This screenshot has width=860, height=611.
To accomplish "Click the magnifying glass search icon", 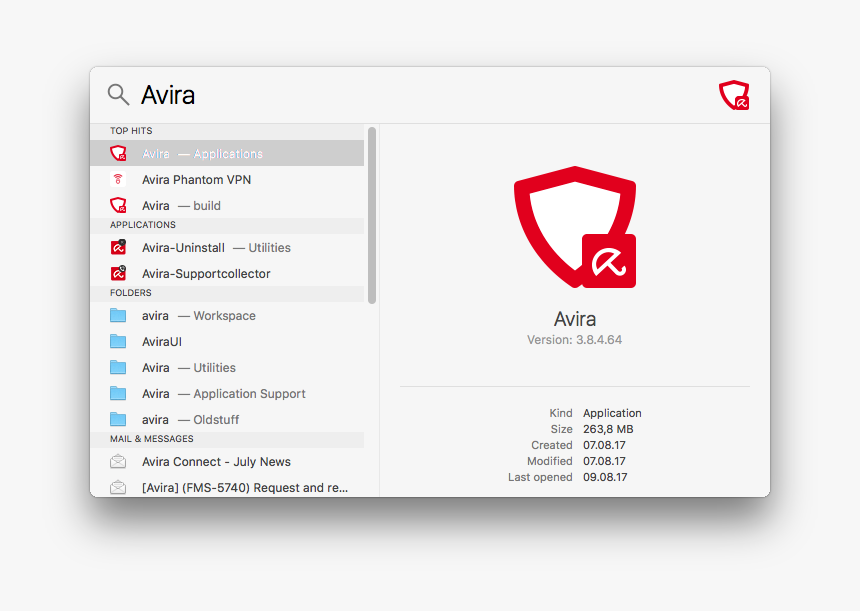I will [x=118, y=94].
